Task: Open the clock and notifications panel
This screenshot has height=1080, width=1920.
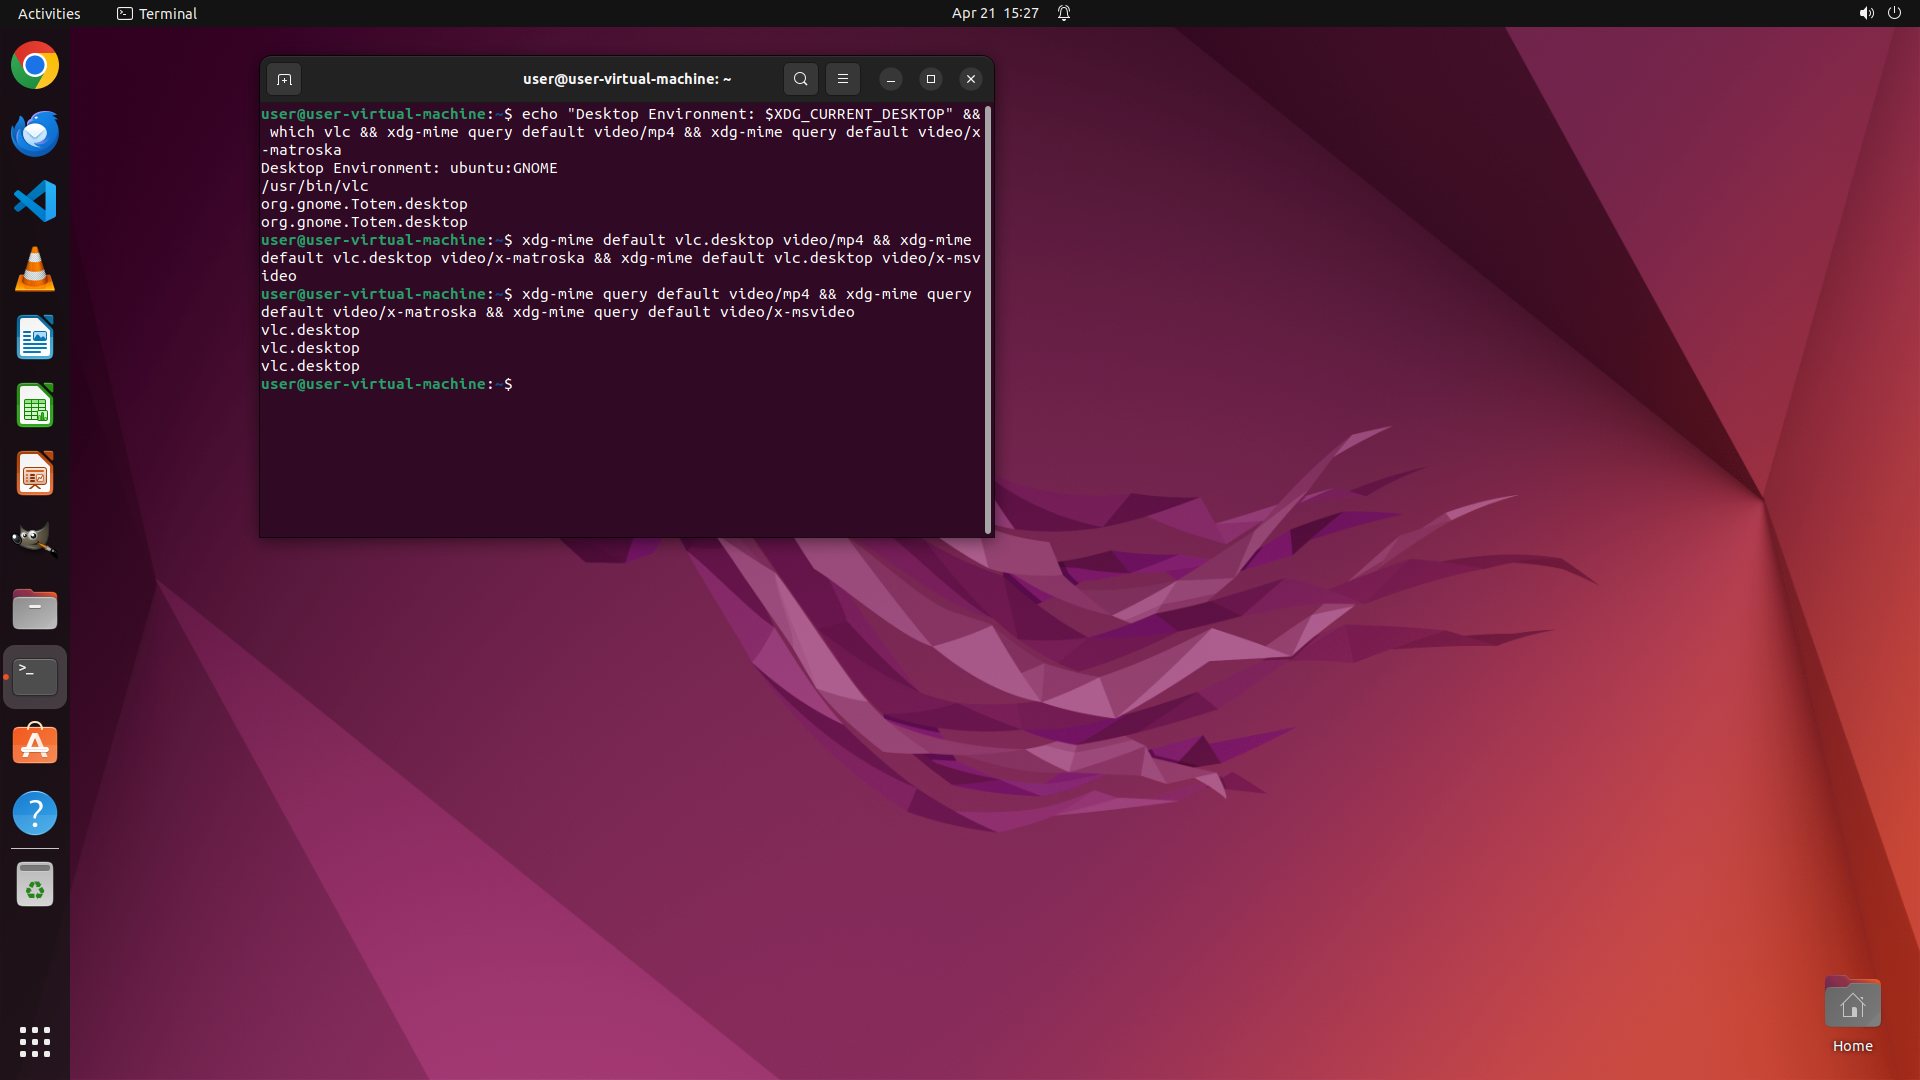Action: [x=995, y=13]
